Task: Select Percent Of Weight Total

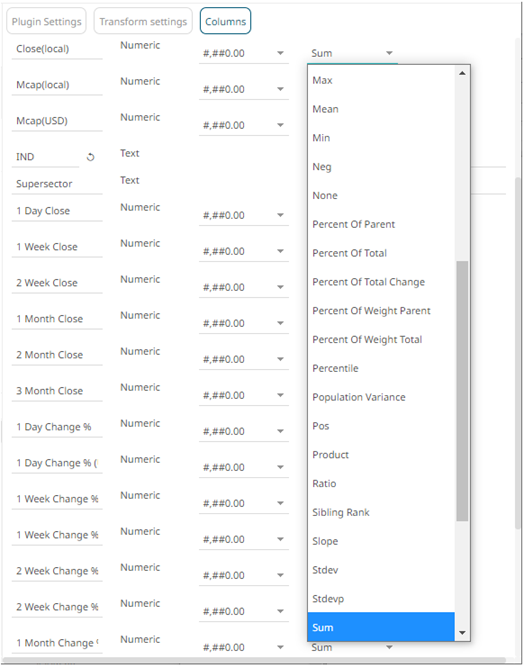Action: coord(381,340)
